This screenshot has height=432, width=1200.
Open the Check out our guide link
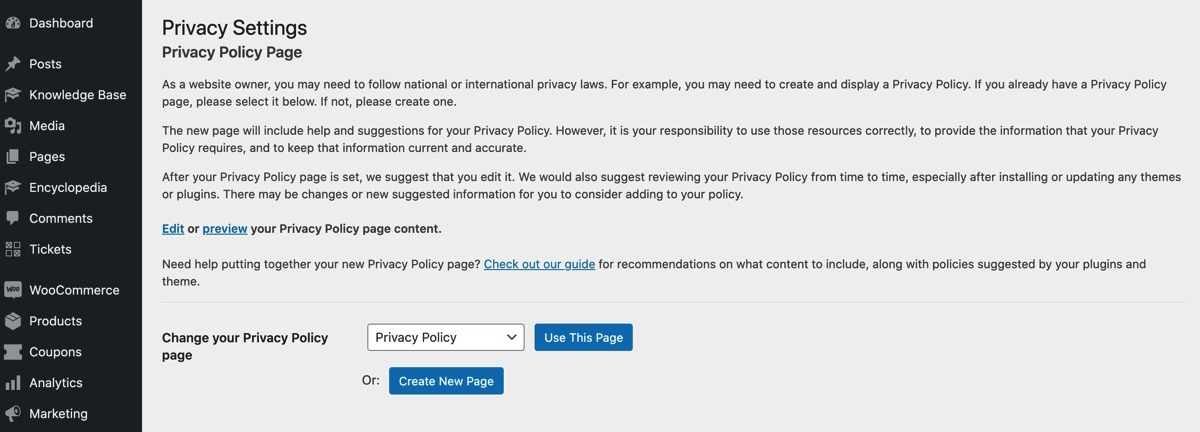(x=539, y=265)
